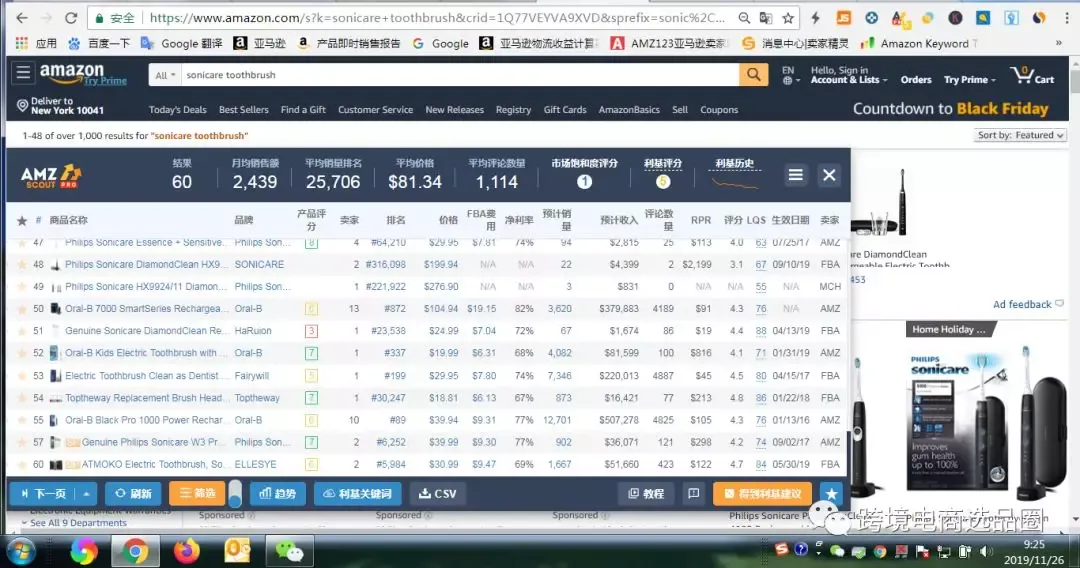The image size is (1080, 568).
Task: Open the AMZScout hamburger menu icon
Action: [x=796, y=175]
